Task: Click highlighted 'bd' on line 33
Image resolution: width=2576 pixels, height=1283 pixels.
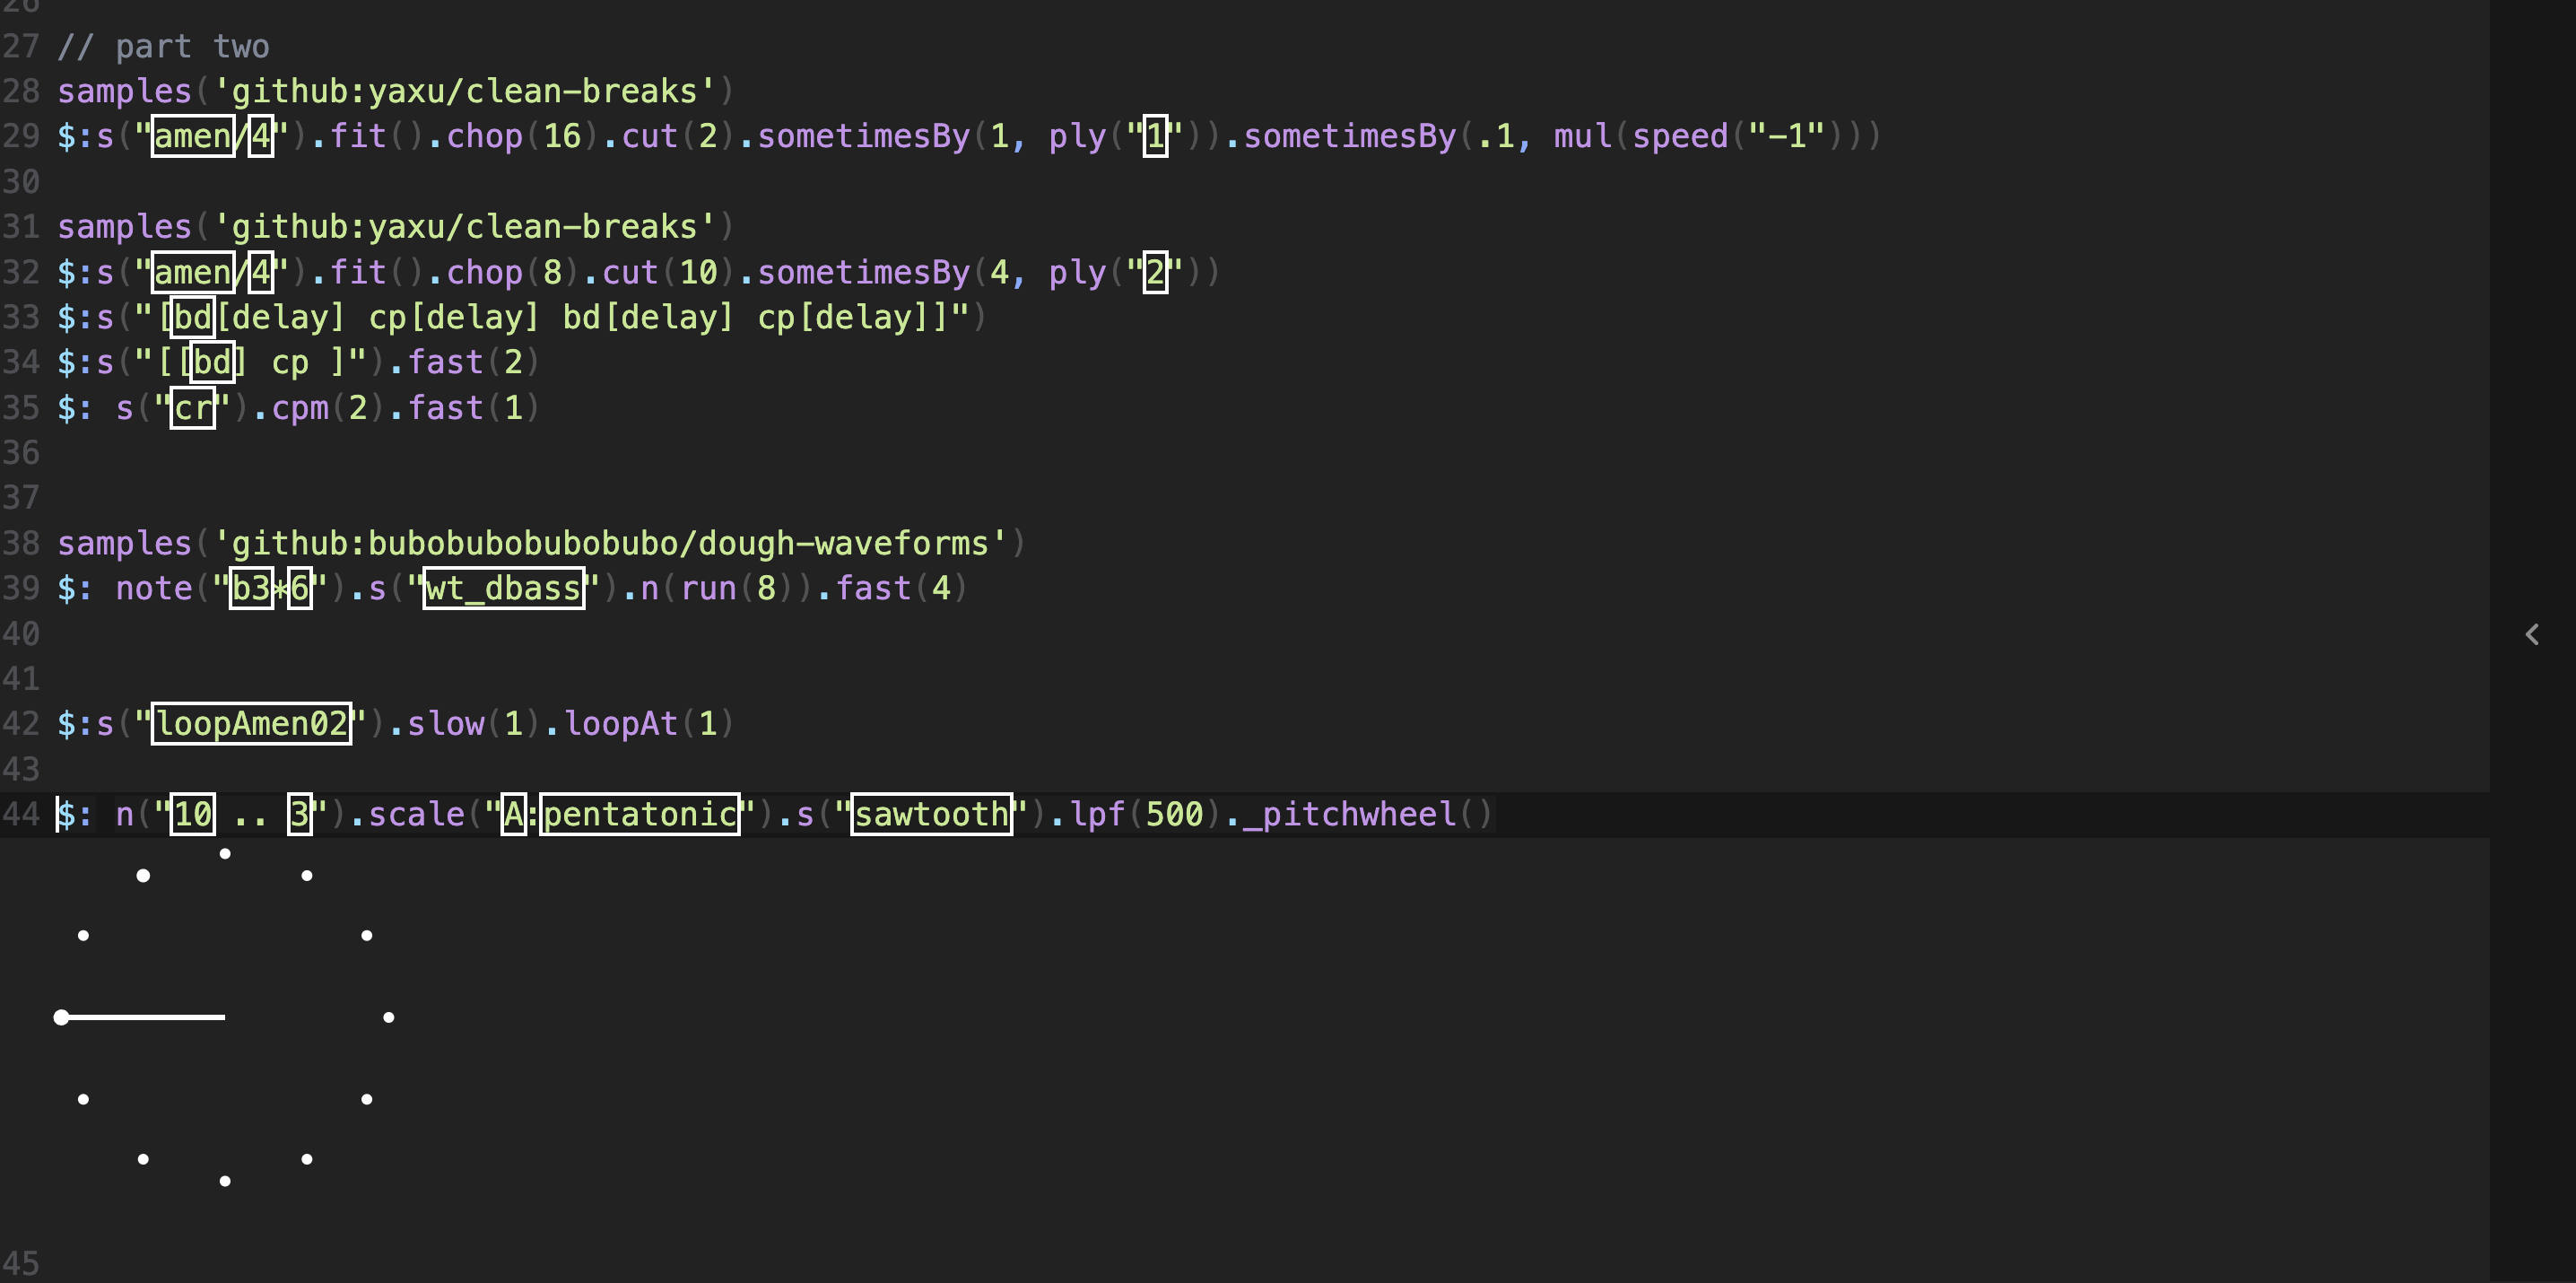Action: [192, 317]
